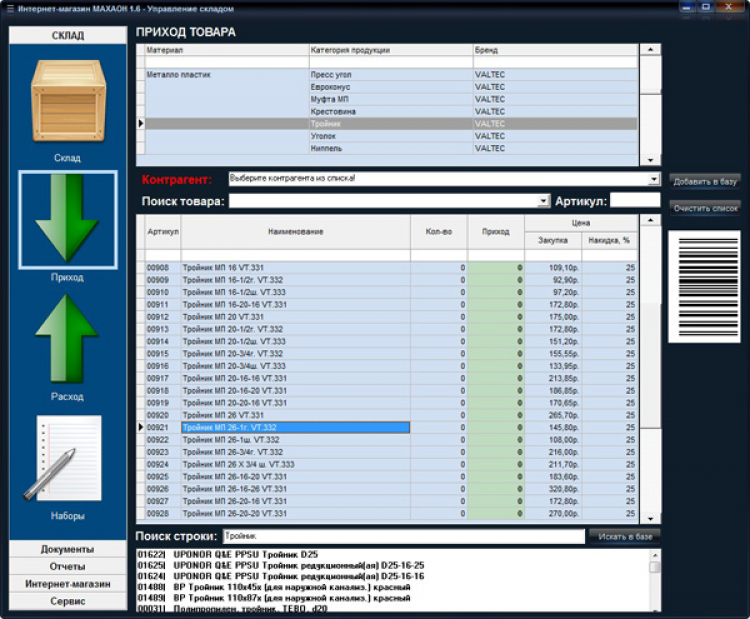Viewport: 750px width, 619px height.
Task: Select the Ниппель category row
Action: (x=391, y=148)
